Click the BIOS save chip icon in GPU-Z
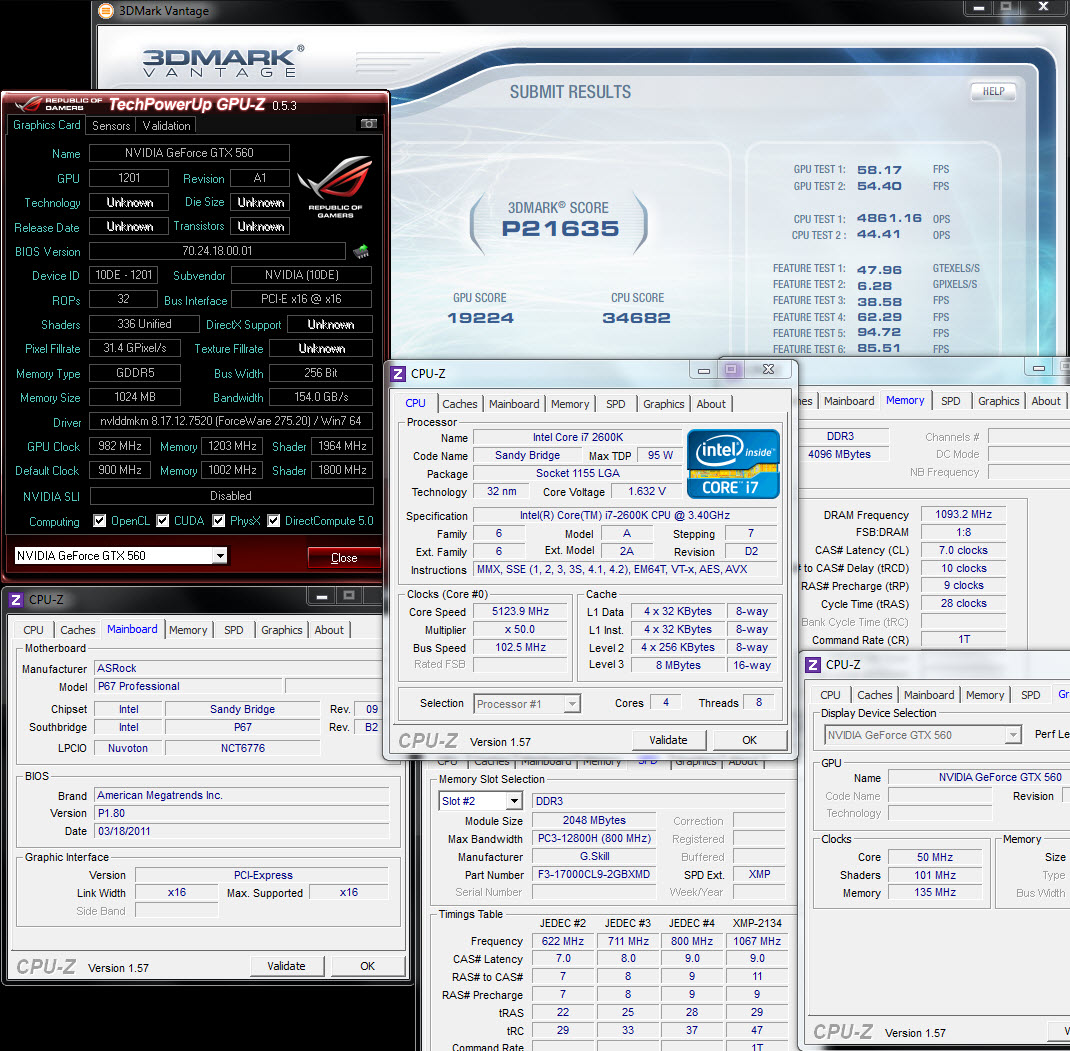Viewport: 1070px width, 1051px height. (361, 251)
